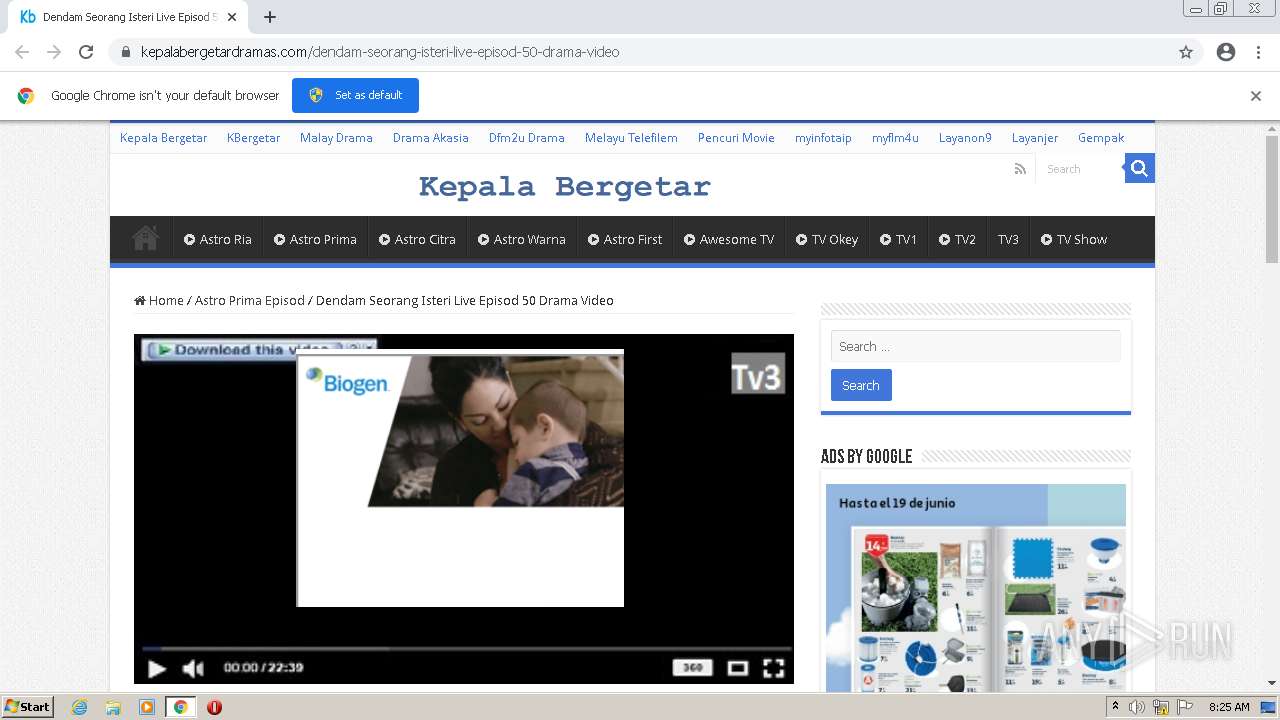Click the RSS feed icon
This screenshot has height=720, width=1280.
click(1020, 169)
